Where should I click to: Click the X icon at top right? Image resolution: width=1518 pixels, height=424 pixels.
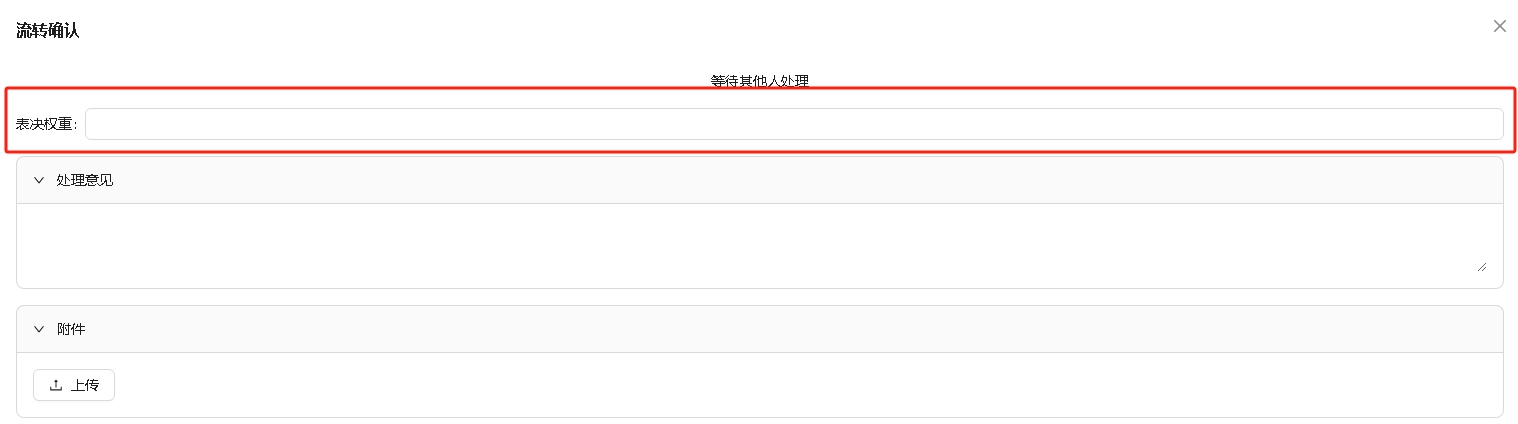(1499, 26)
